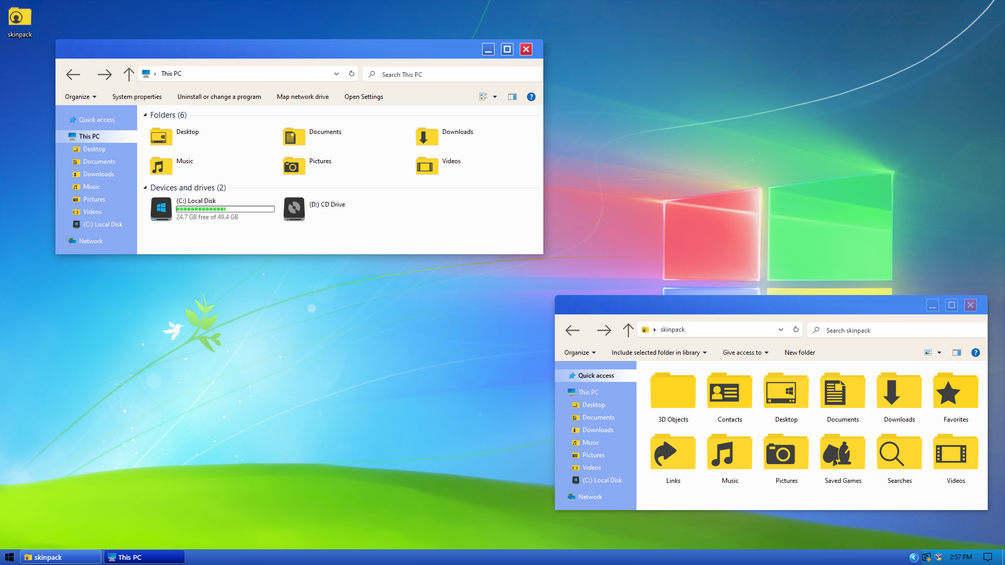Collapse the Devices and drives (2) group

pos(145,188)
